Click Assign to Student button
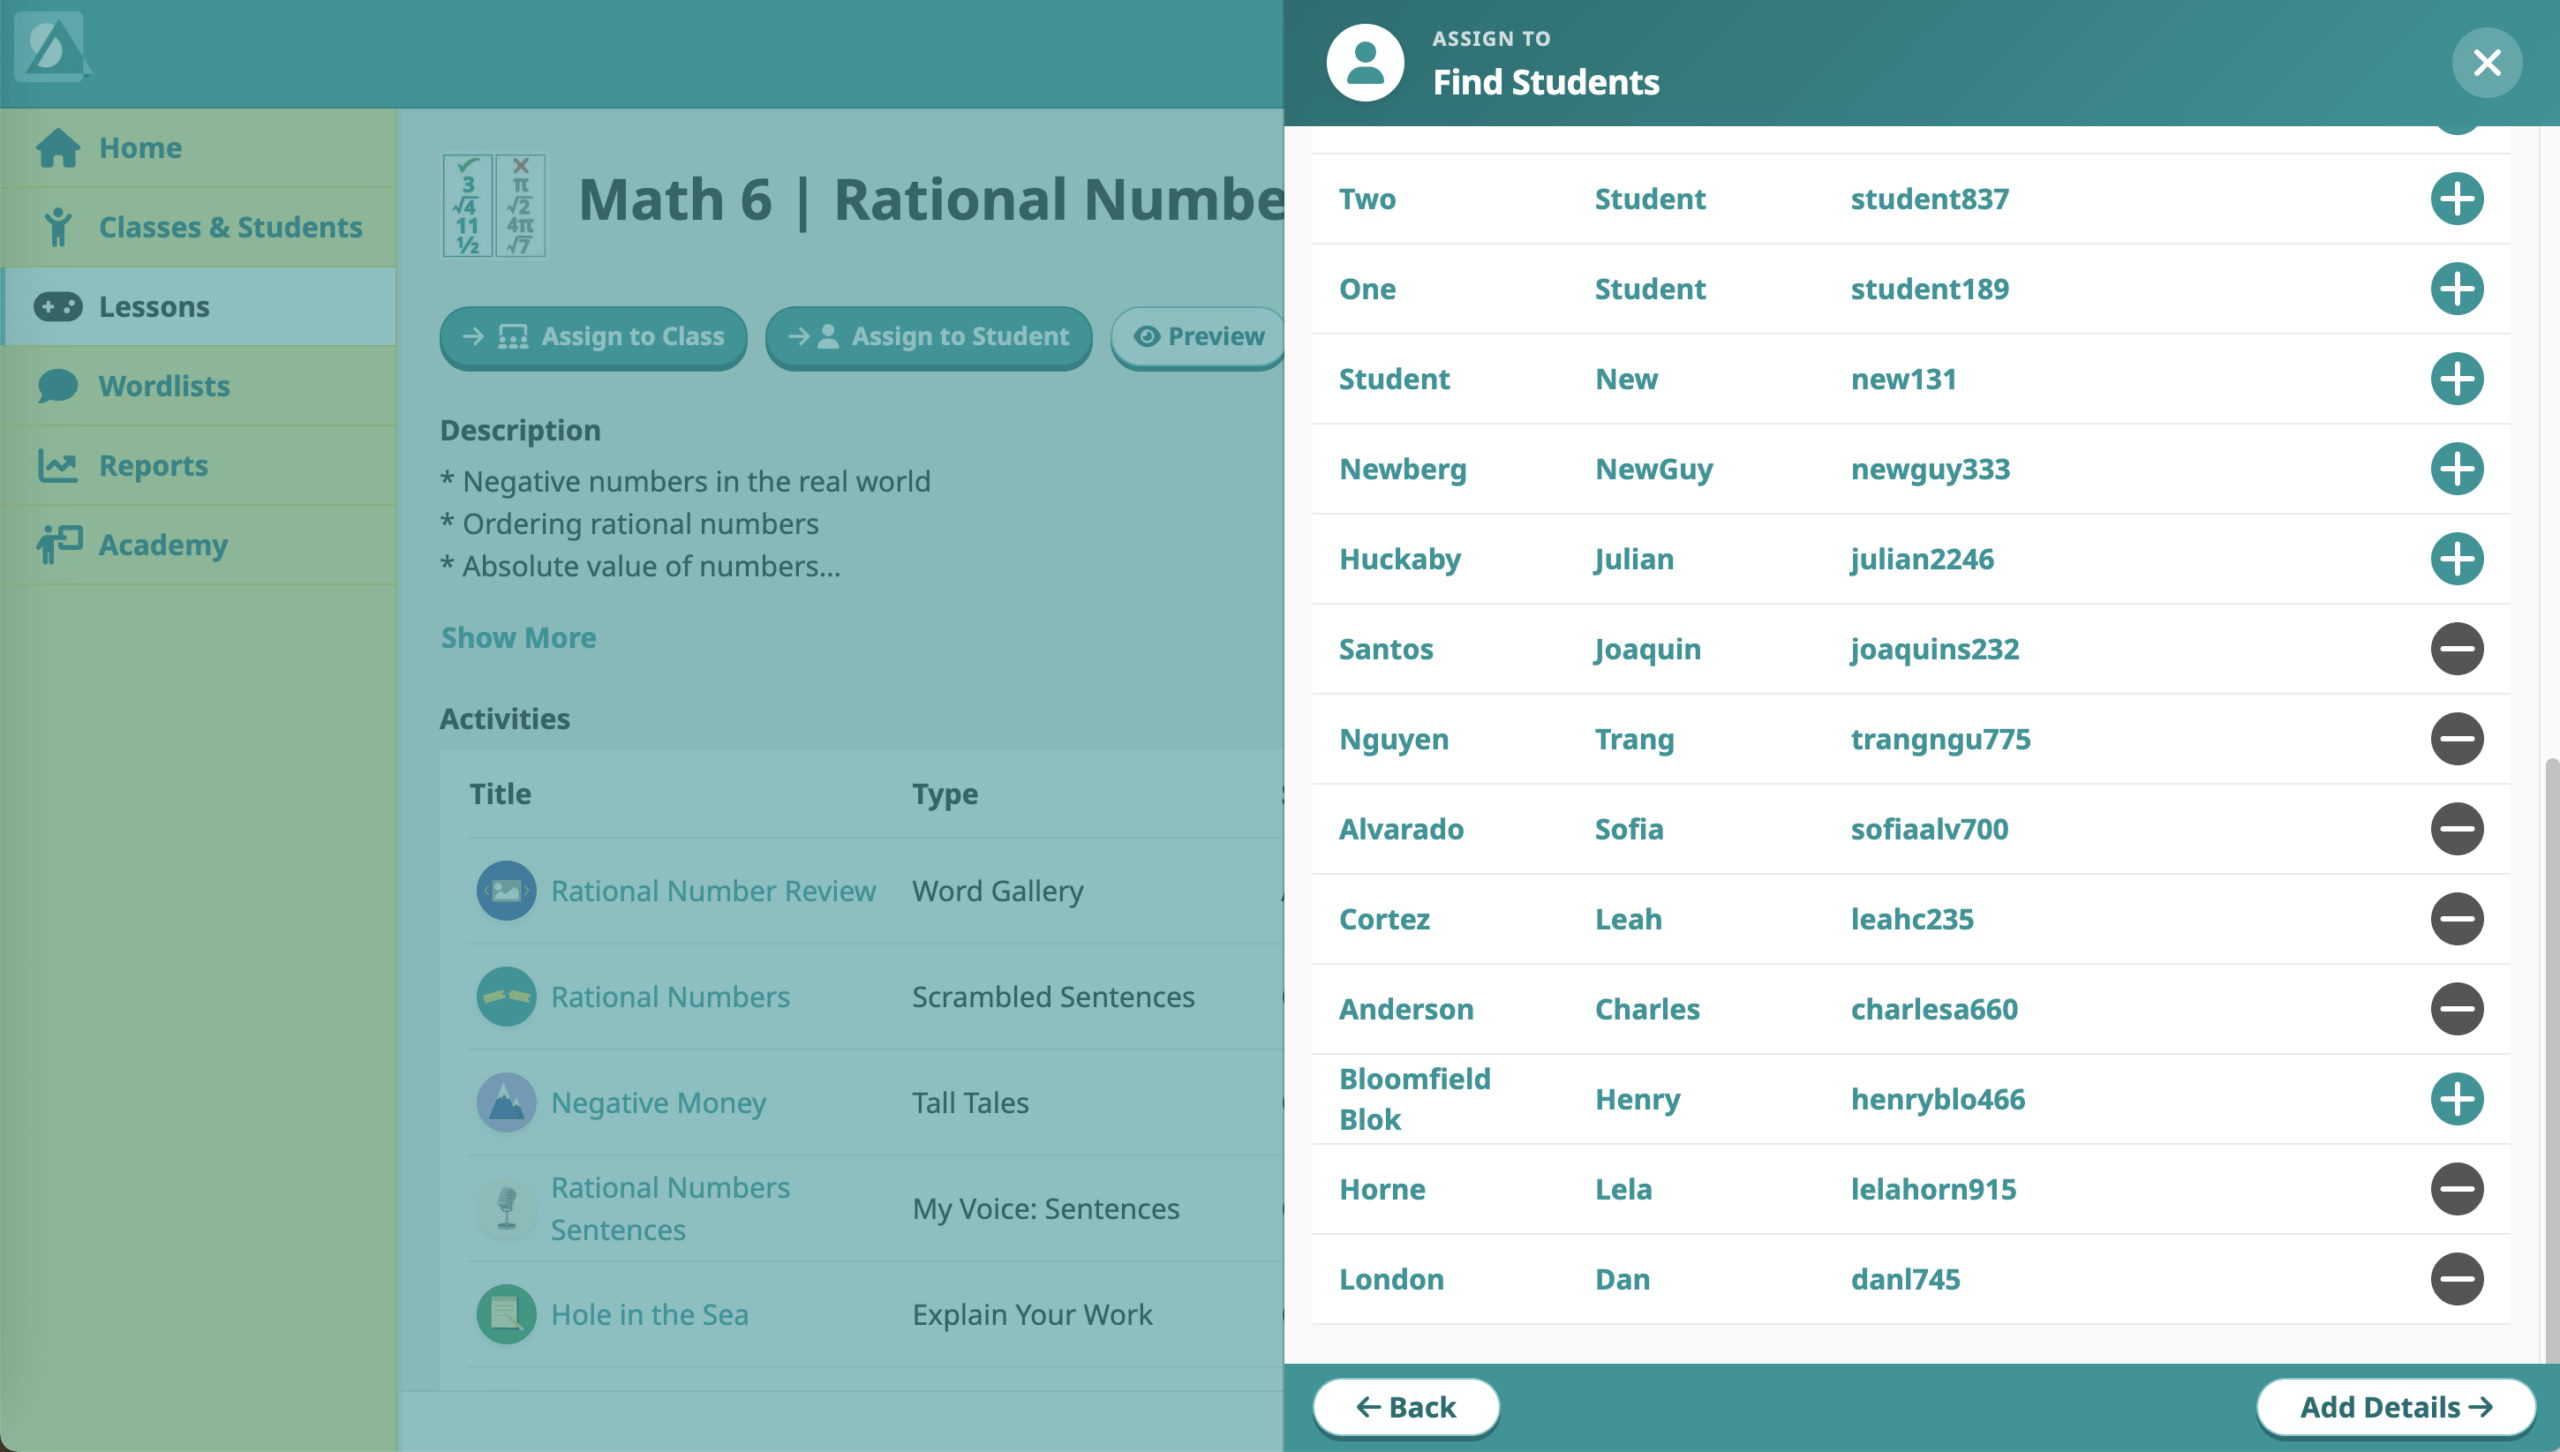2560x1452 pixels. pos(928,337)
